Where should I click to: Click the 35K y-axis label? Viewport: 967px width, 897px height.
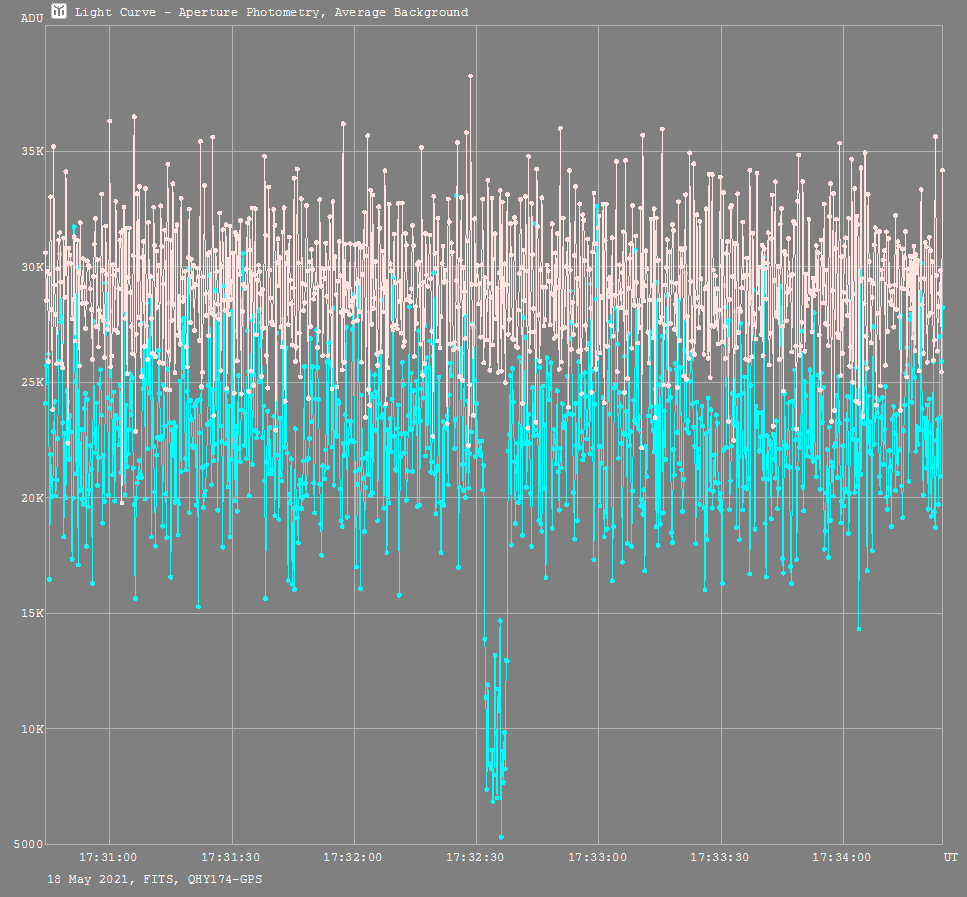(x=33, y=151)
